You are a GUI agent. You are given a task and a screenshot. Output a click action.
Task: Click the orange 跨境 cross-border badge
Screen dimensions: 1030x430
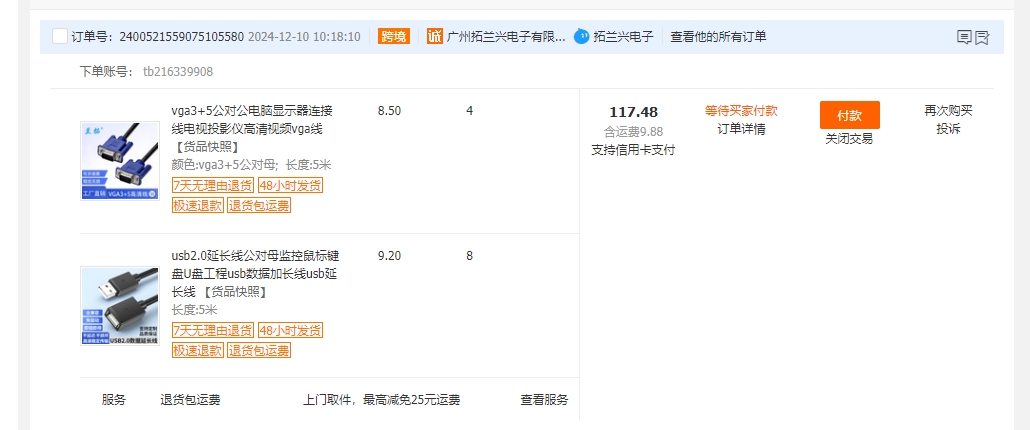click(394, 37)
